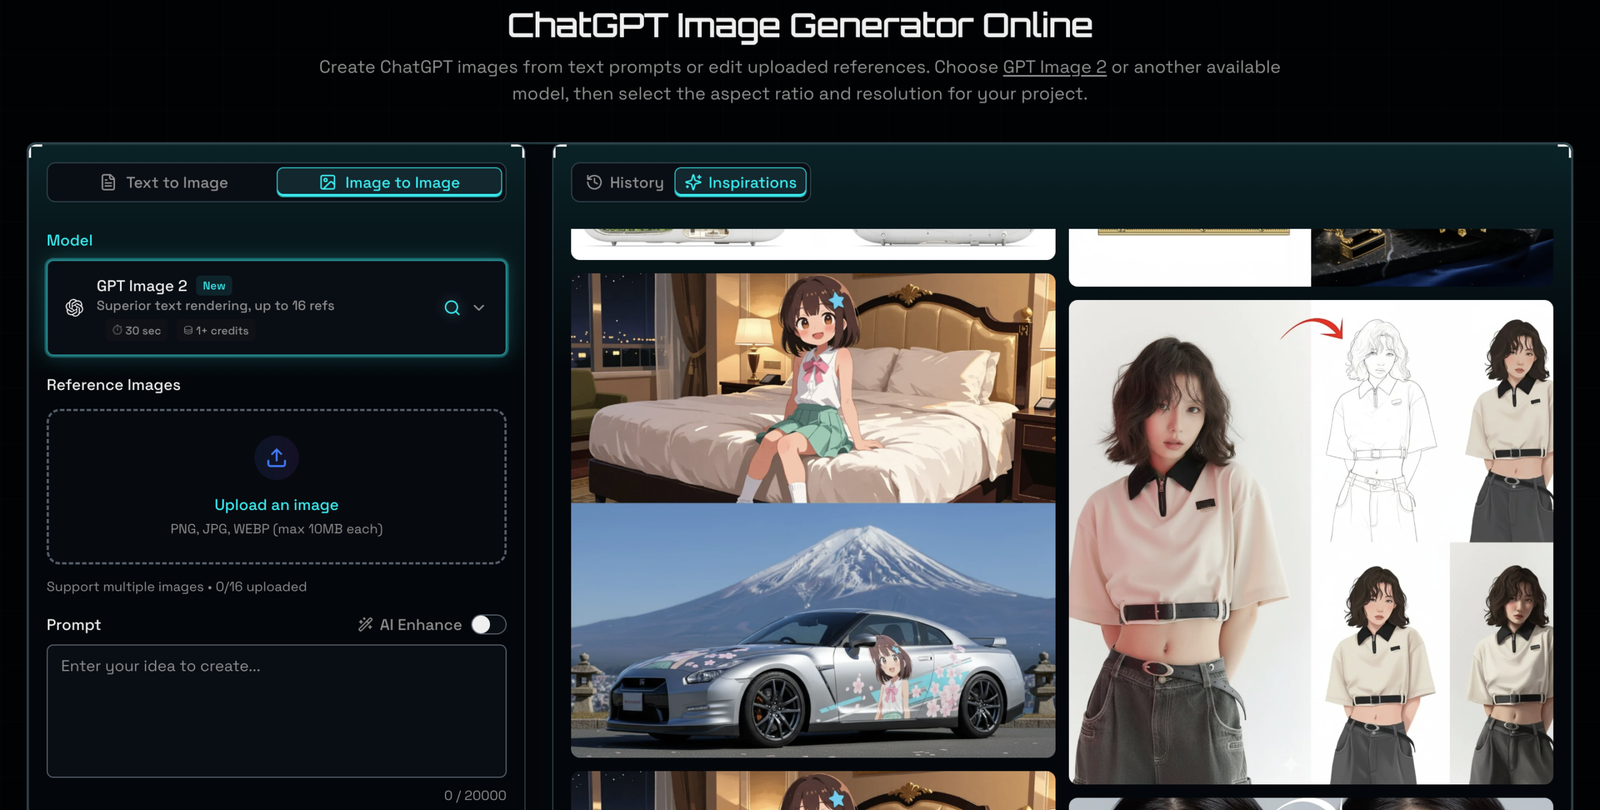
Task: Click the 1+ credits label
Action: pyautogui.click(x=216, y=331)
